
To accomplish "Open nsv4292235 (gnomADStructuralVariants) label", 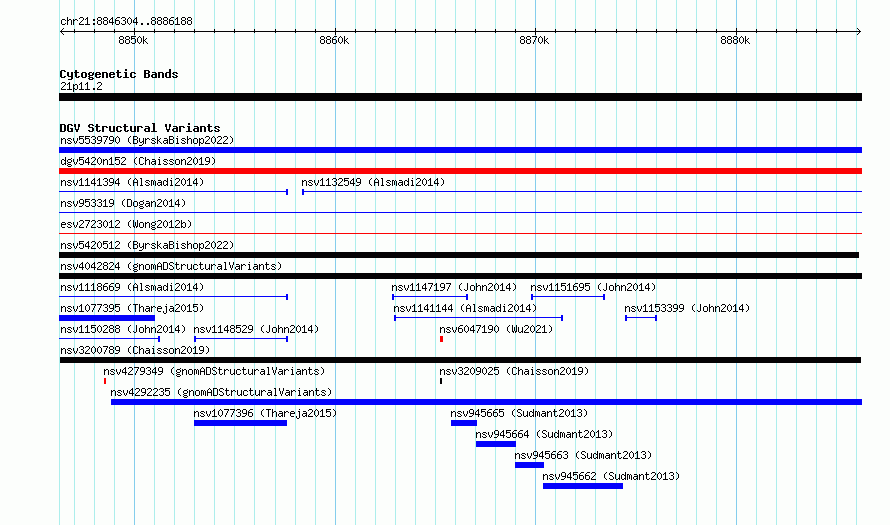I will 221,392.
